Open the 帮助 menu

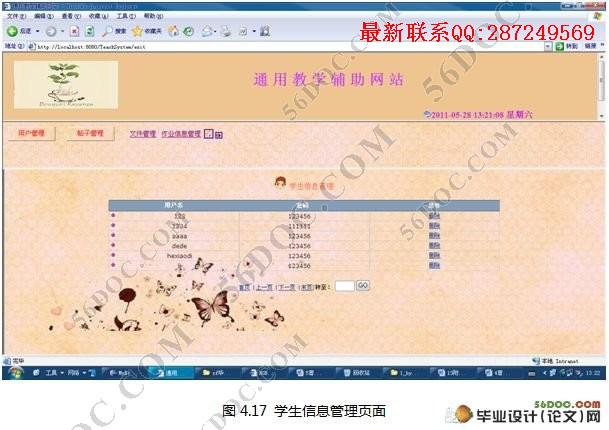click(153, 16)
